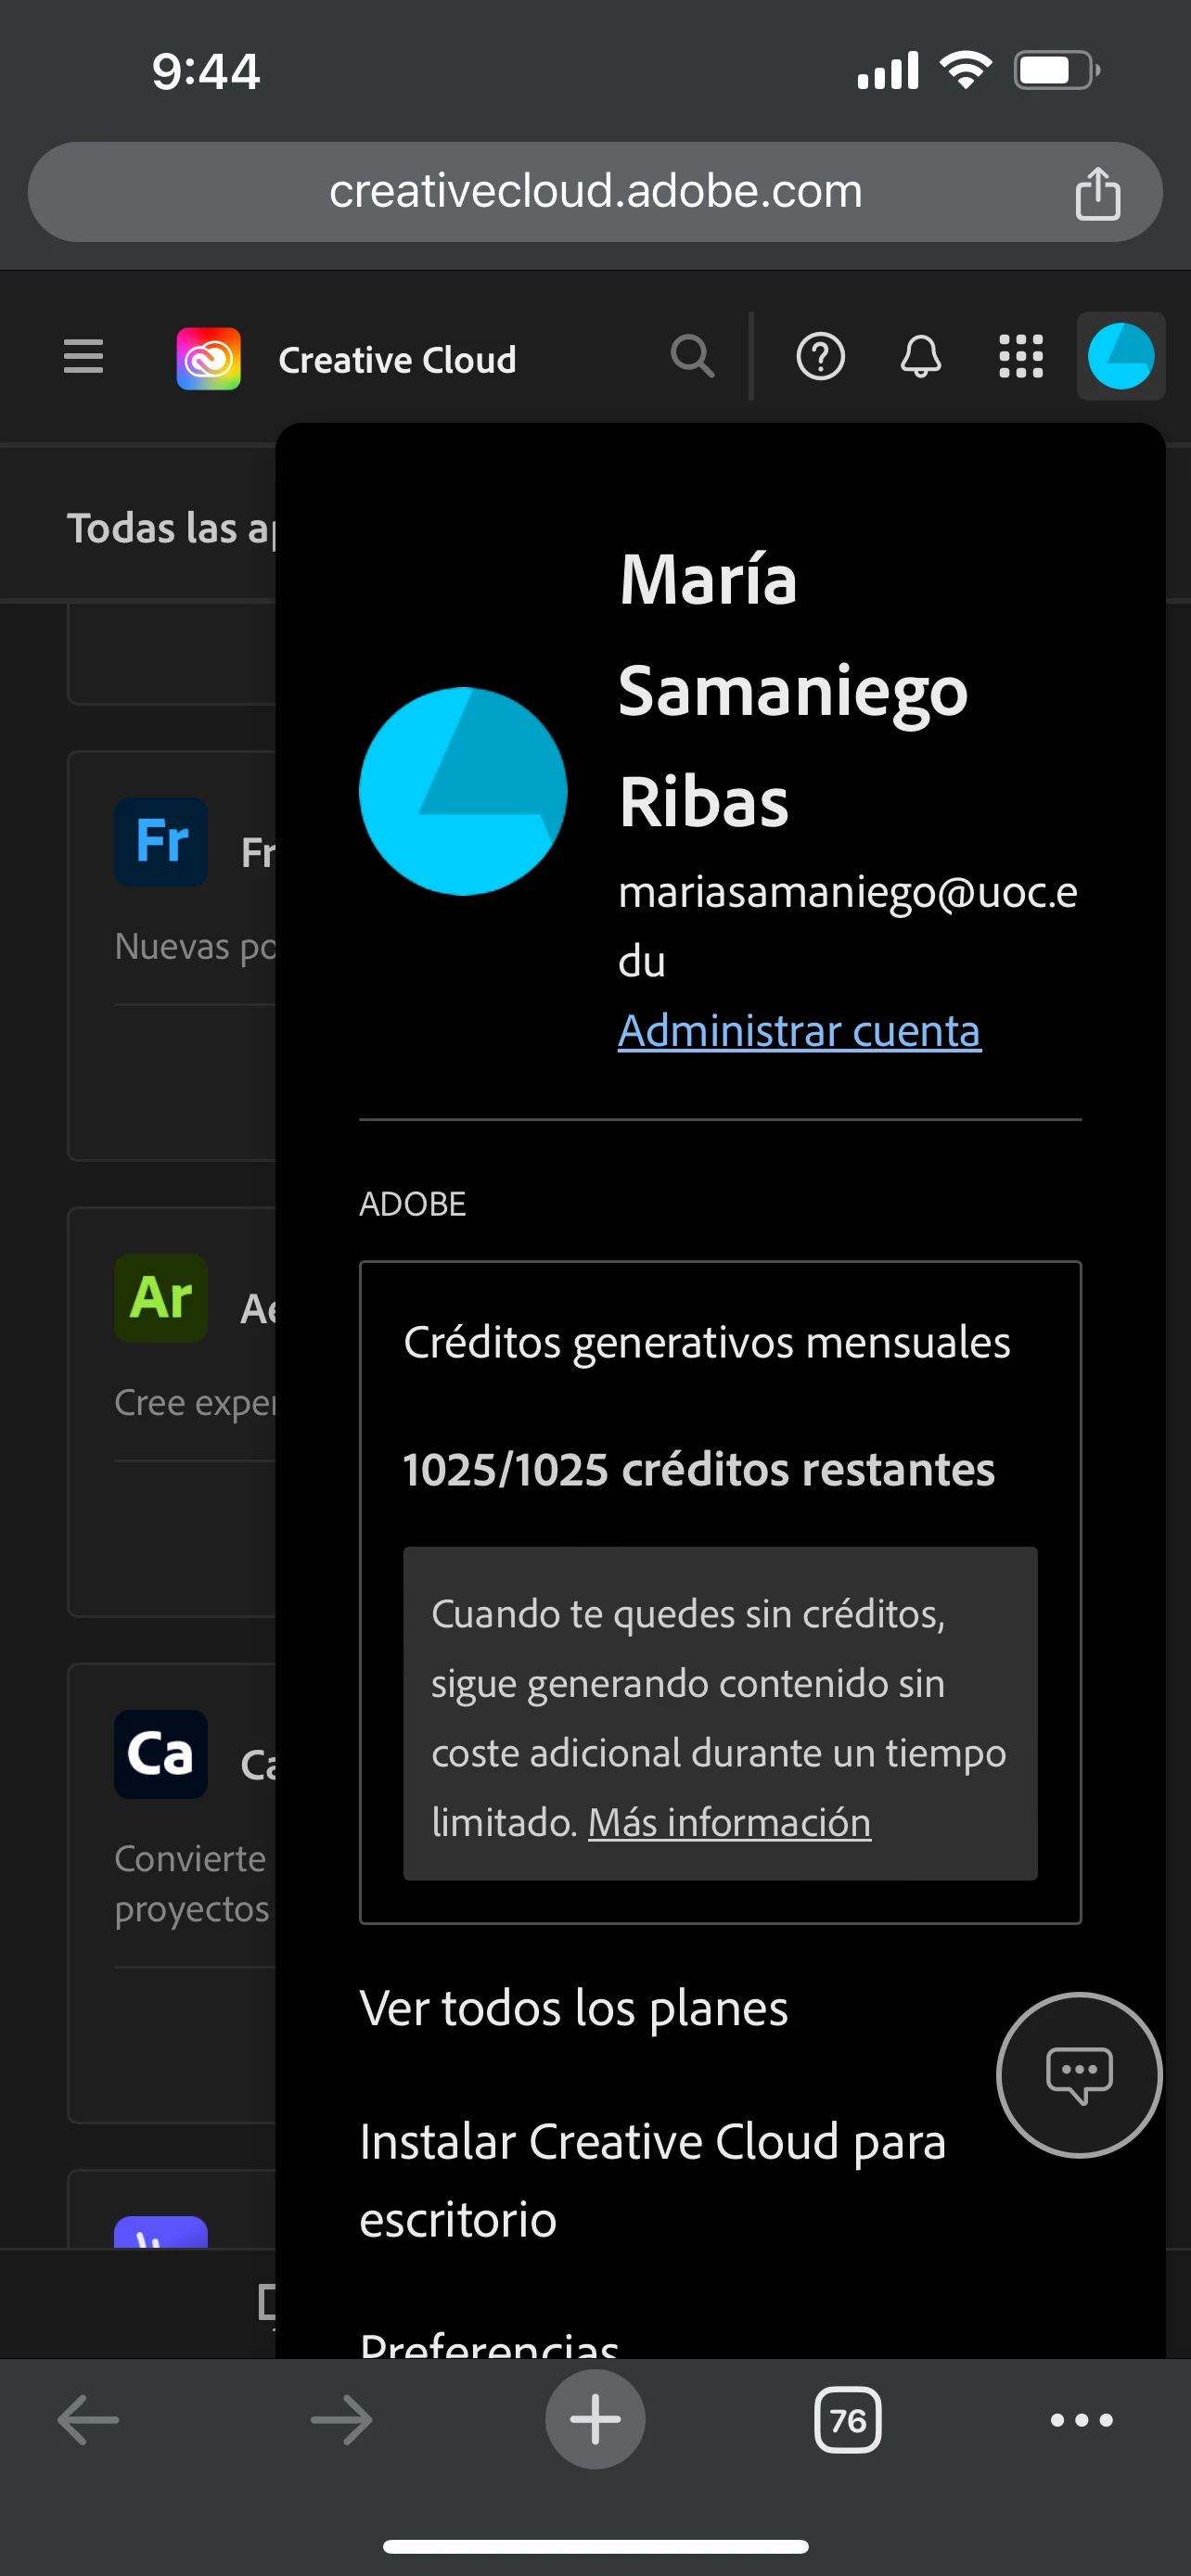Tap the Convierte proyectos Capture description
This screenshot has width=1191, height=2576.
(192, 1884)
